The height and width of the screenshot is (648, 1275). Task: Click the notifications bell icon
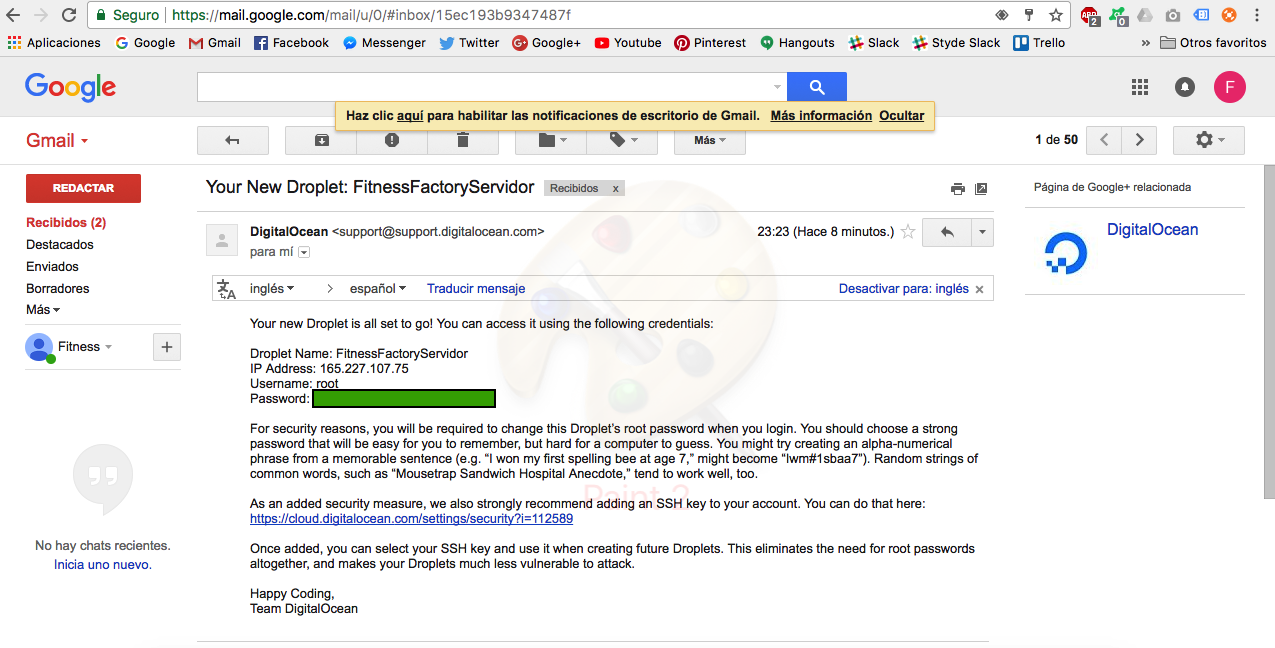click(x=1185, y=87)
